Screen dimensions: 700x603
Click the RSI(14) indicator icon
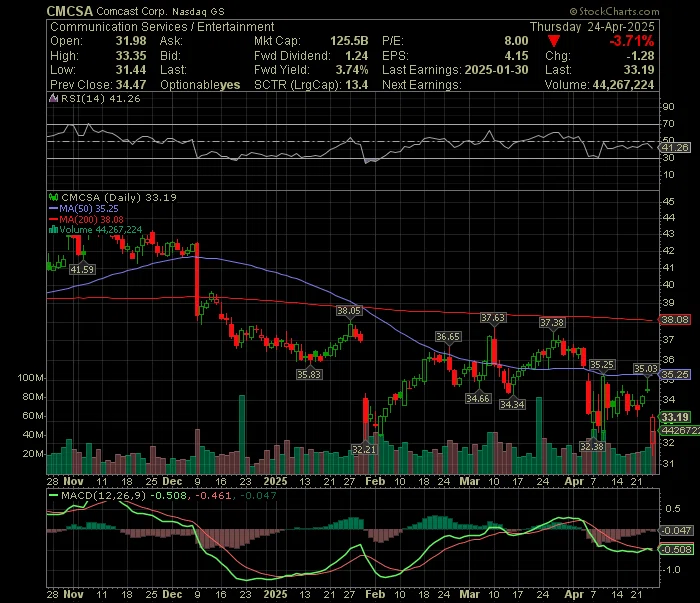(x=53, y=99)
